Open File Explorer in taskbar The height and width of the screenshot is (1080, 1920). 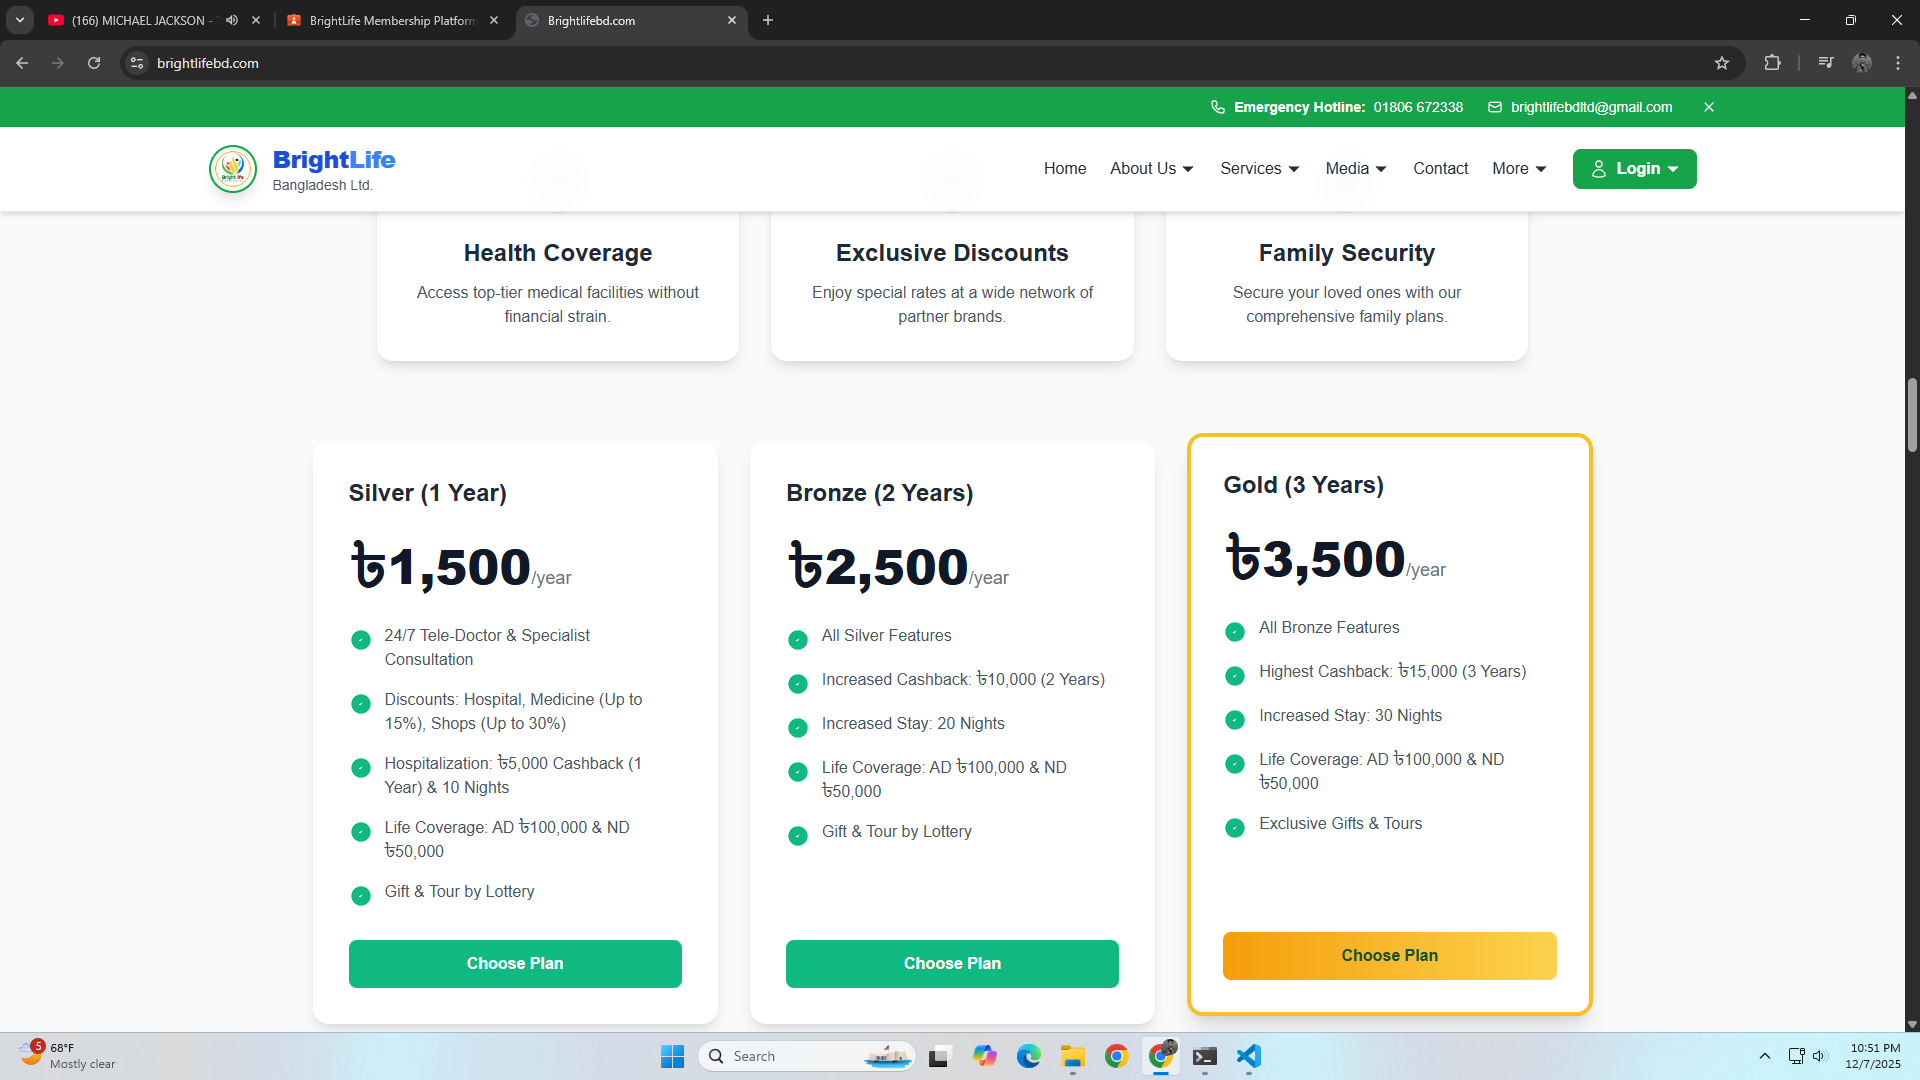click(1073, 1056)
